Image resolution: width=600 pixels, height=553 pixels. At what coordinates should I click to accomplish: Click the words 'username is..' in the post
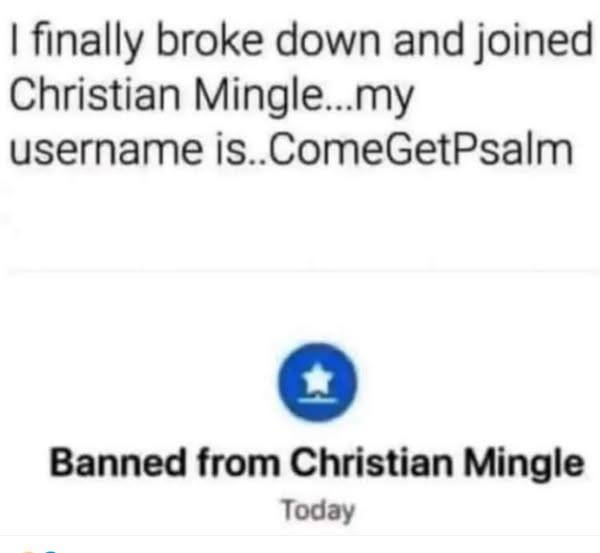coord(139,150)
